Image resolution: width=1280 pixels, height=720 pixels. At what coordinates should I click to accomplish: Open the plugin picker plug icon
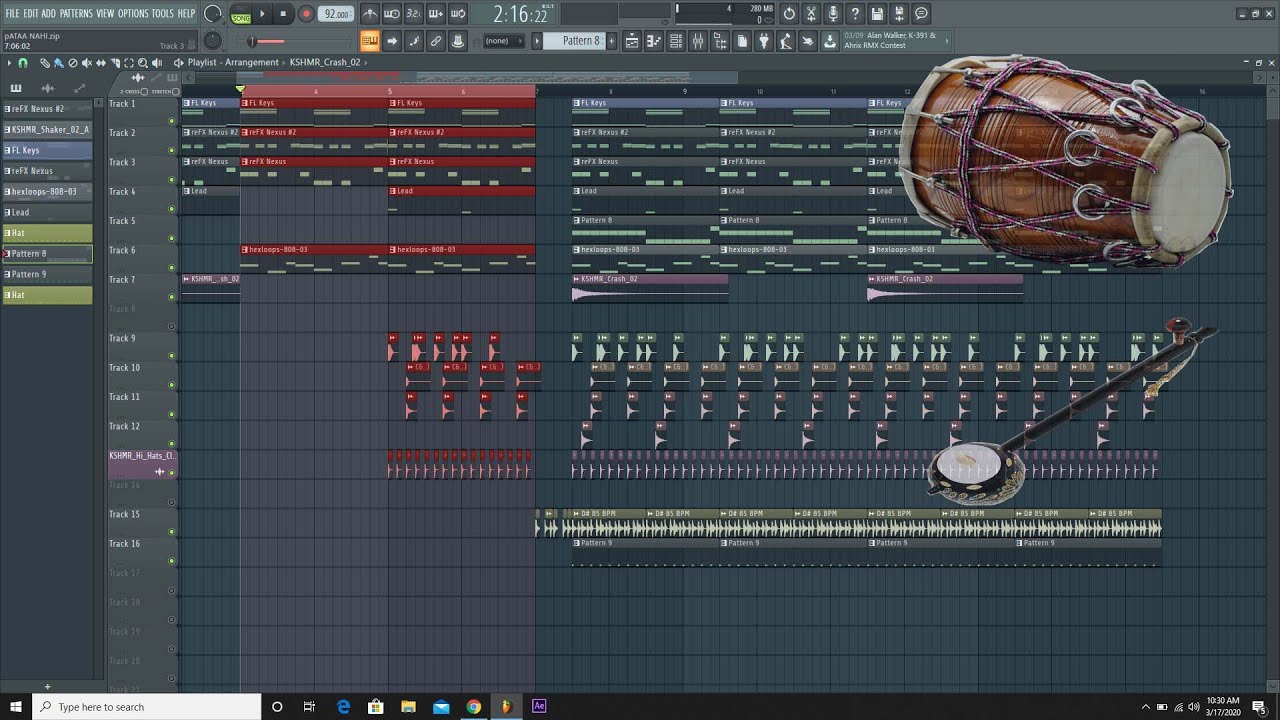click(764, 41)
